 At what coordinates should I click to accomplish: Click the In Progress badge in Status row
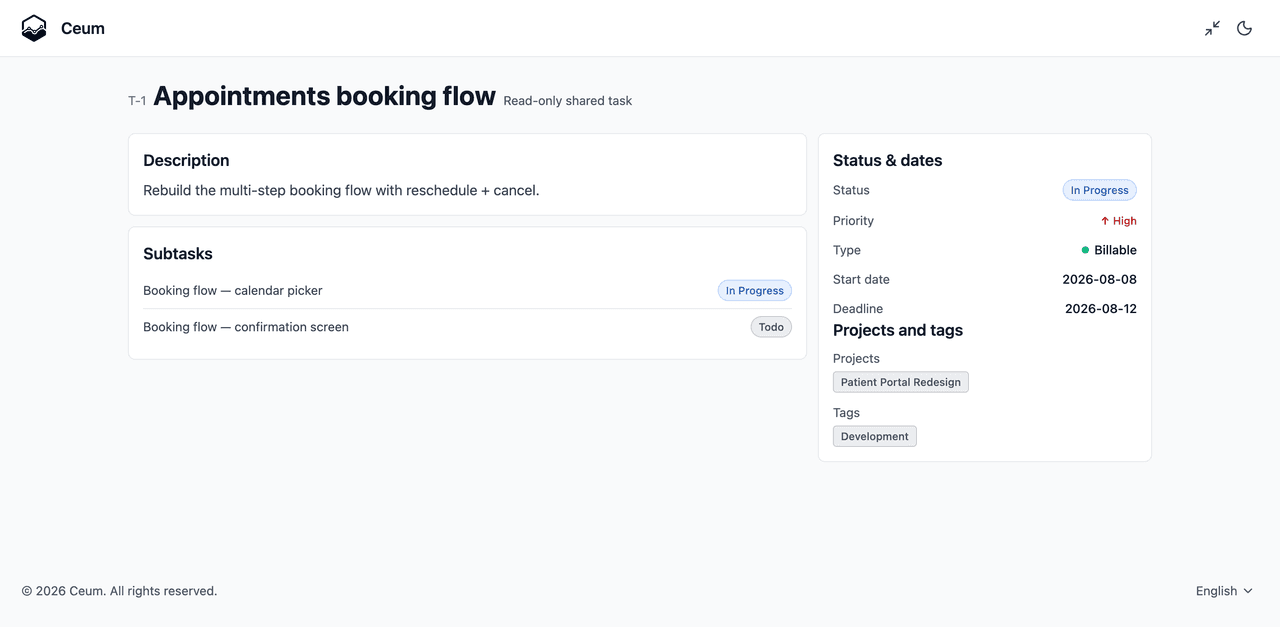pos(1100,190)
